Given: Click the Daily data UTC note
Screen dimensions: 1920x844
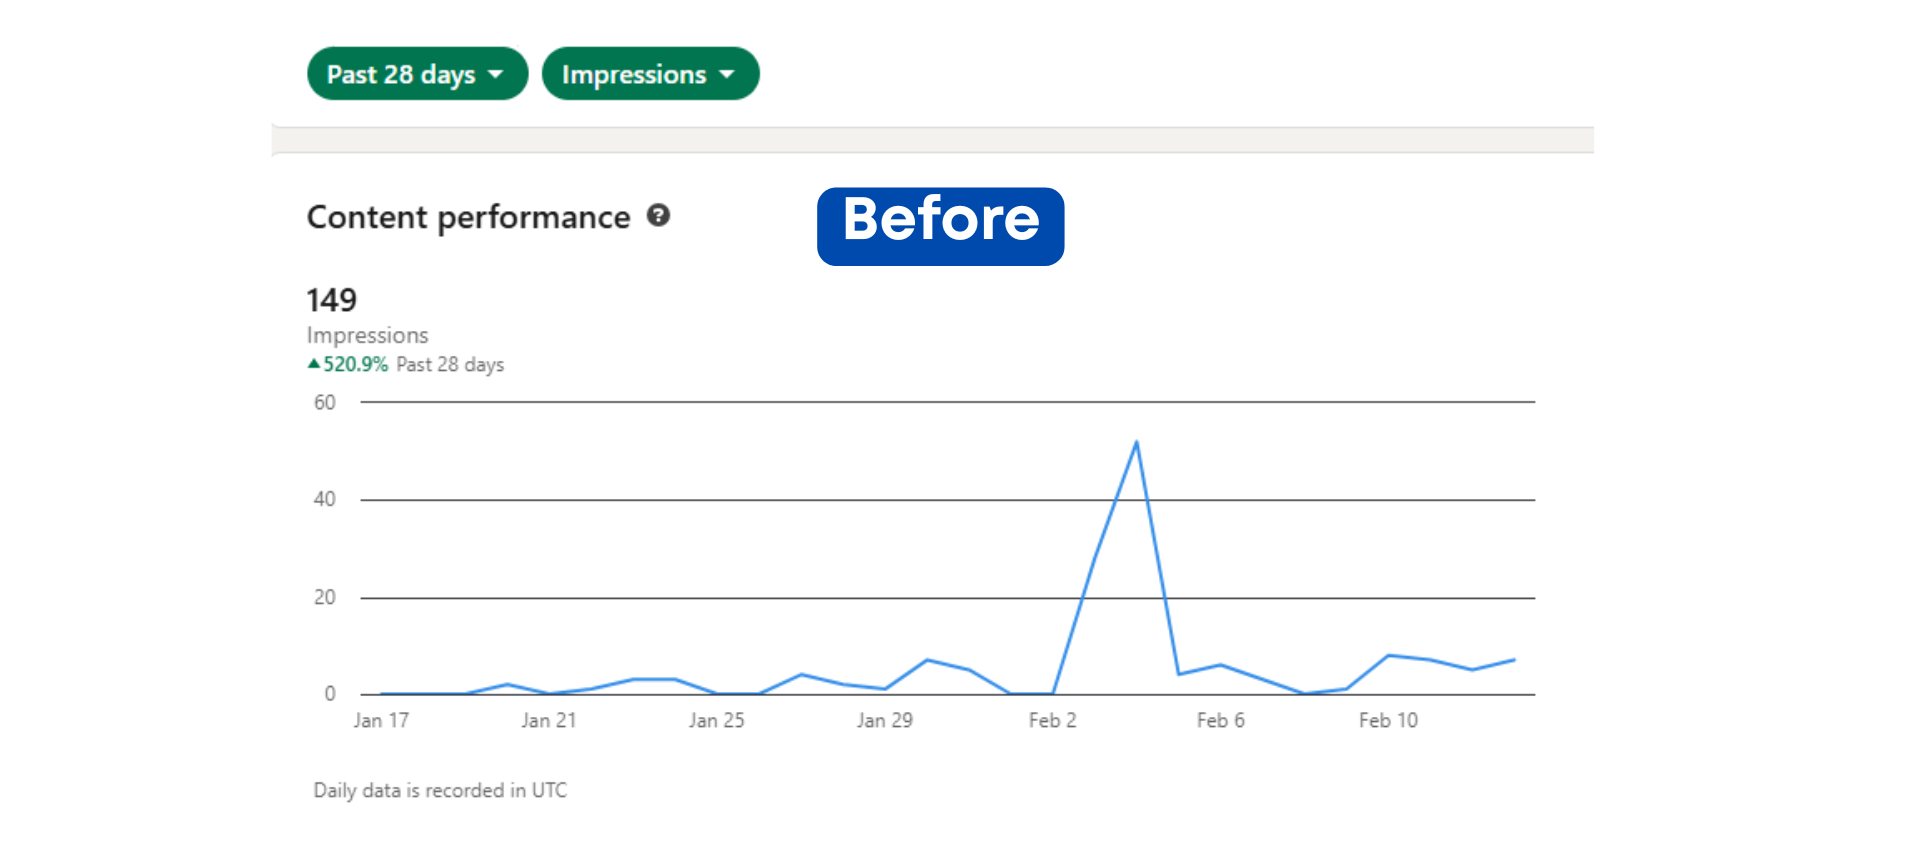Looking at the screenshot, I should [x=440, y=790].
